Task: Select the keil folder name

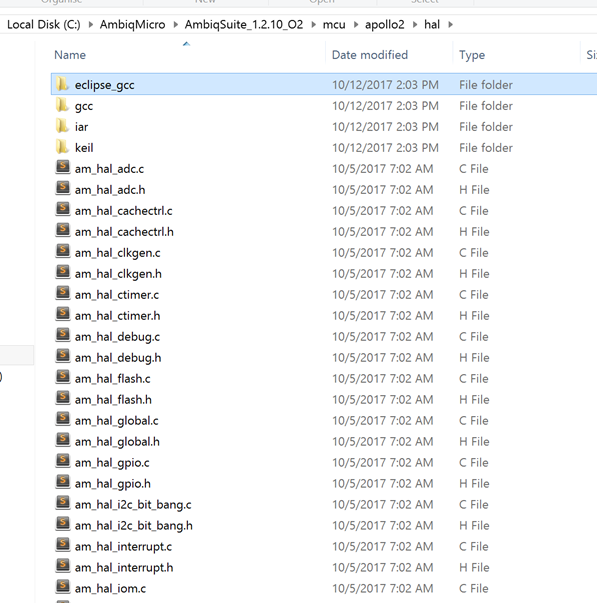Action: coord(84,148)
